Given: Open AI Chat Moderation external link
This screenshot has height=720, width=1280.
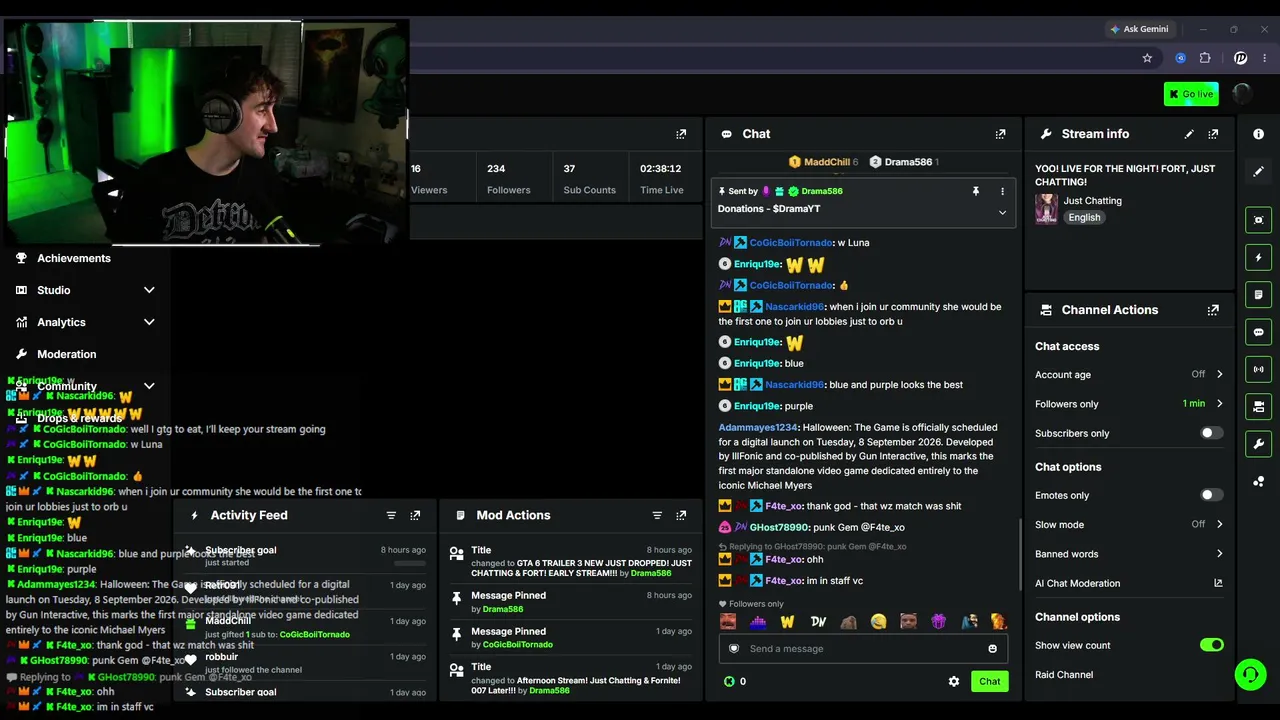Looking at the screenshot, I should point(1218,583).
